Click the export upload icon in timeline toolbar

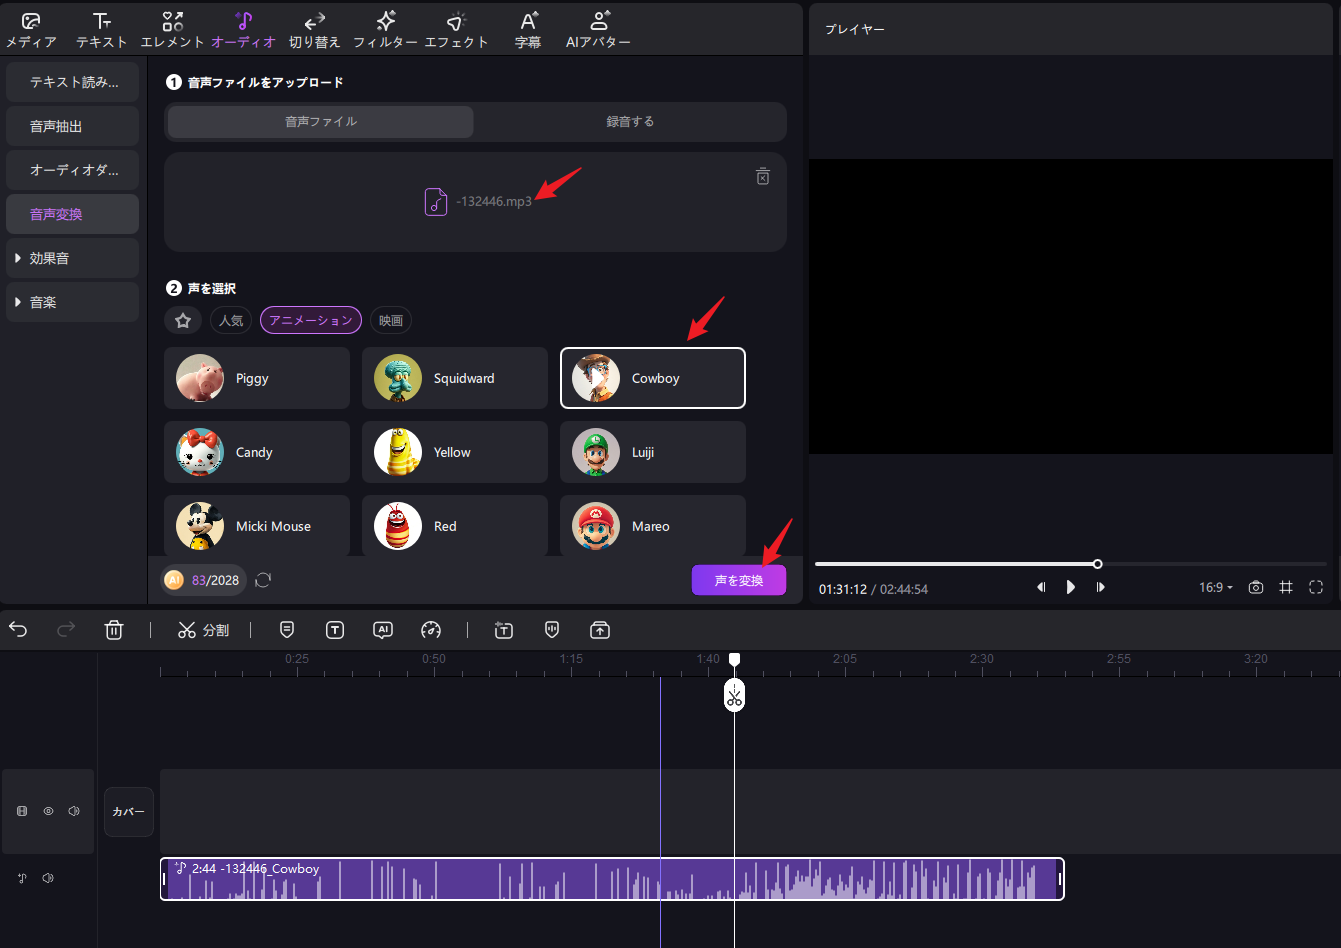[600, 630]
